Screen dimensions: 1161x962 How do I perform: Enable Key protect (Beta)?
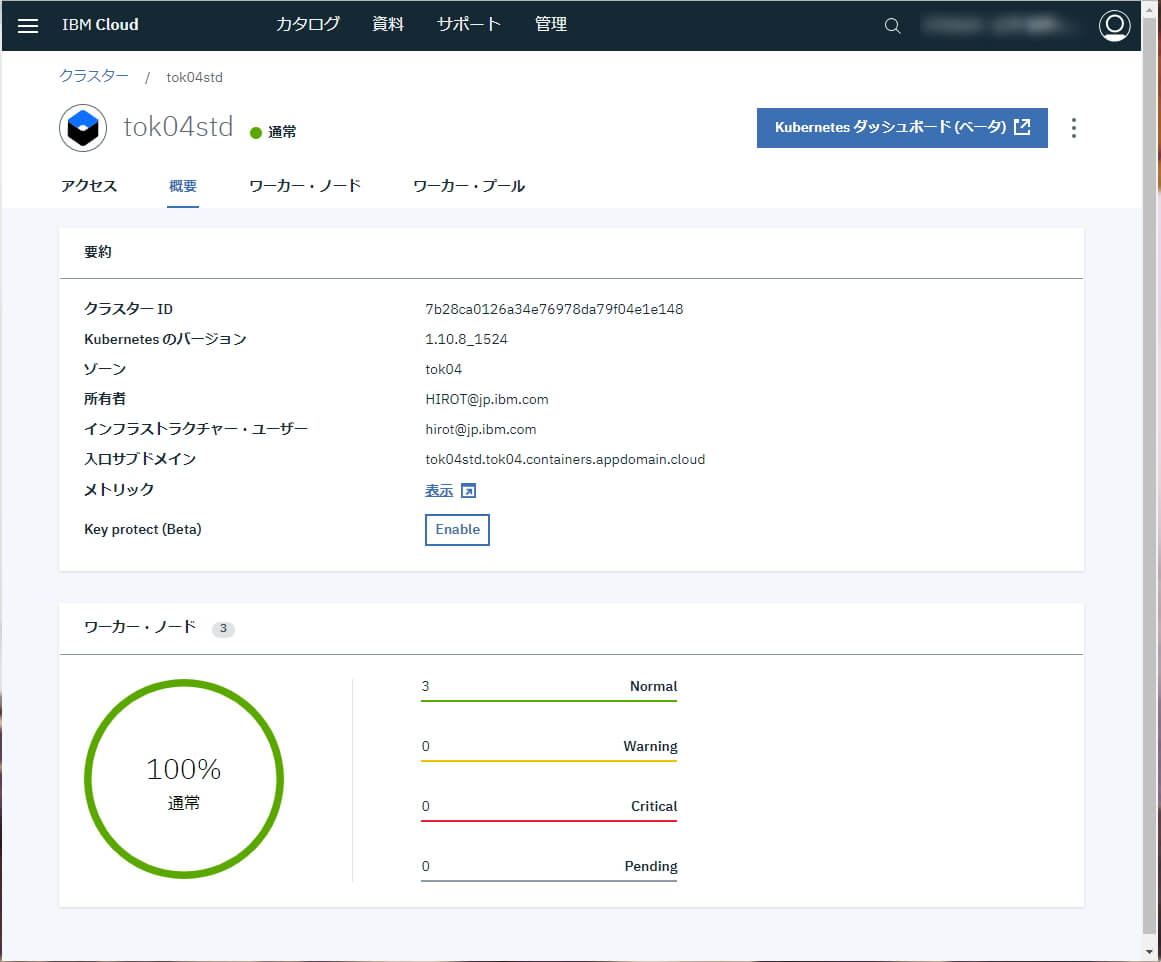pos(458,530)
